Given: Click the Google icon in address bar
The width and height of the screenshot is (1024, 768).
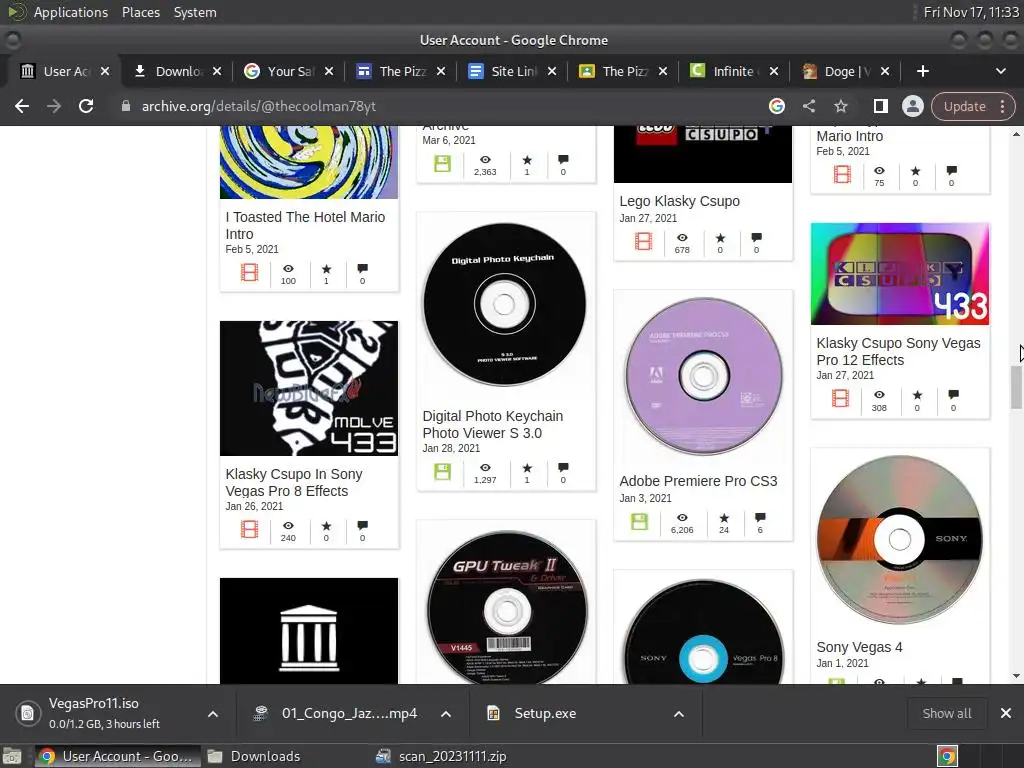Looking at the screenshot, I should click(776, 106).
